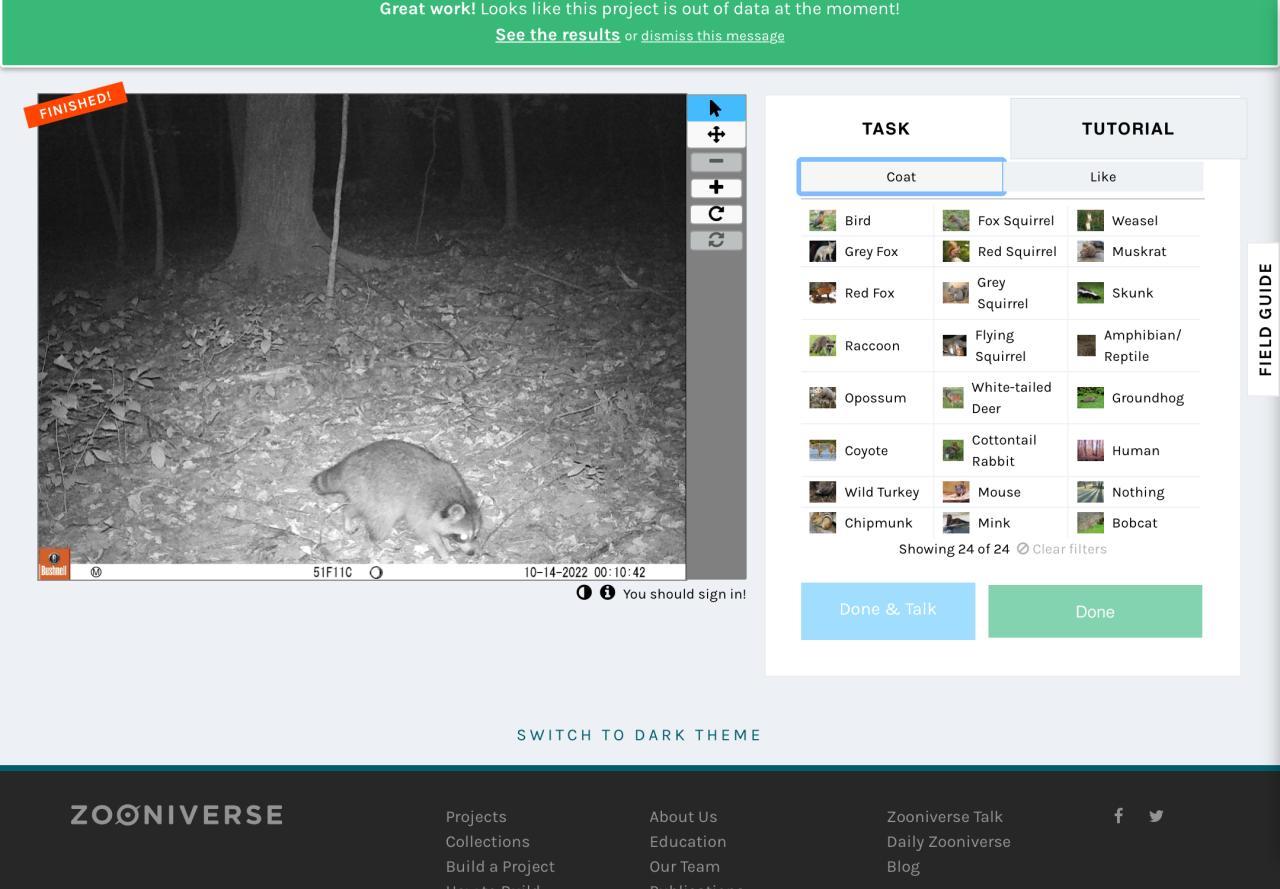Open Daily Zooniverse link

948,842
